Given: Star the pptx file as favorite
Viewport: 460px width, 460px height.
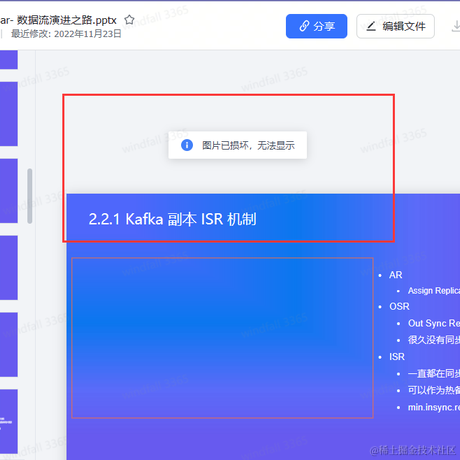Looking at the screenshot, I should [x=129, y=20].
